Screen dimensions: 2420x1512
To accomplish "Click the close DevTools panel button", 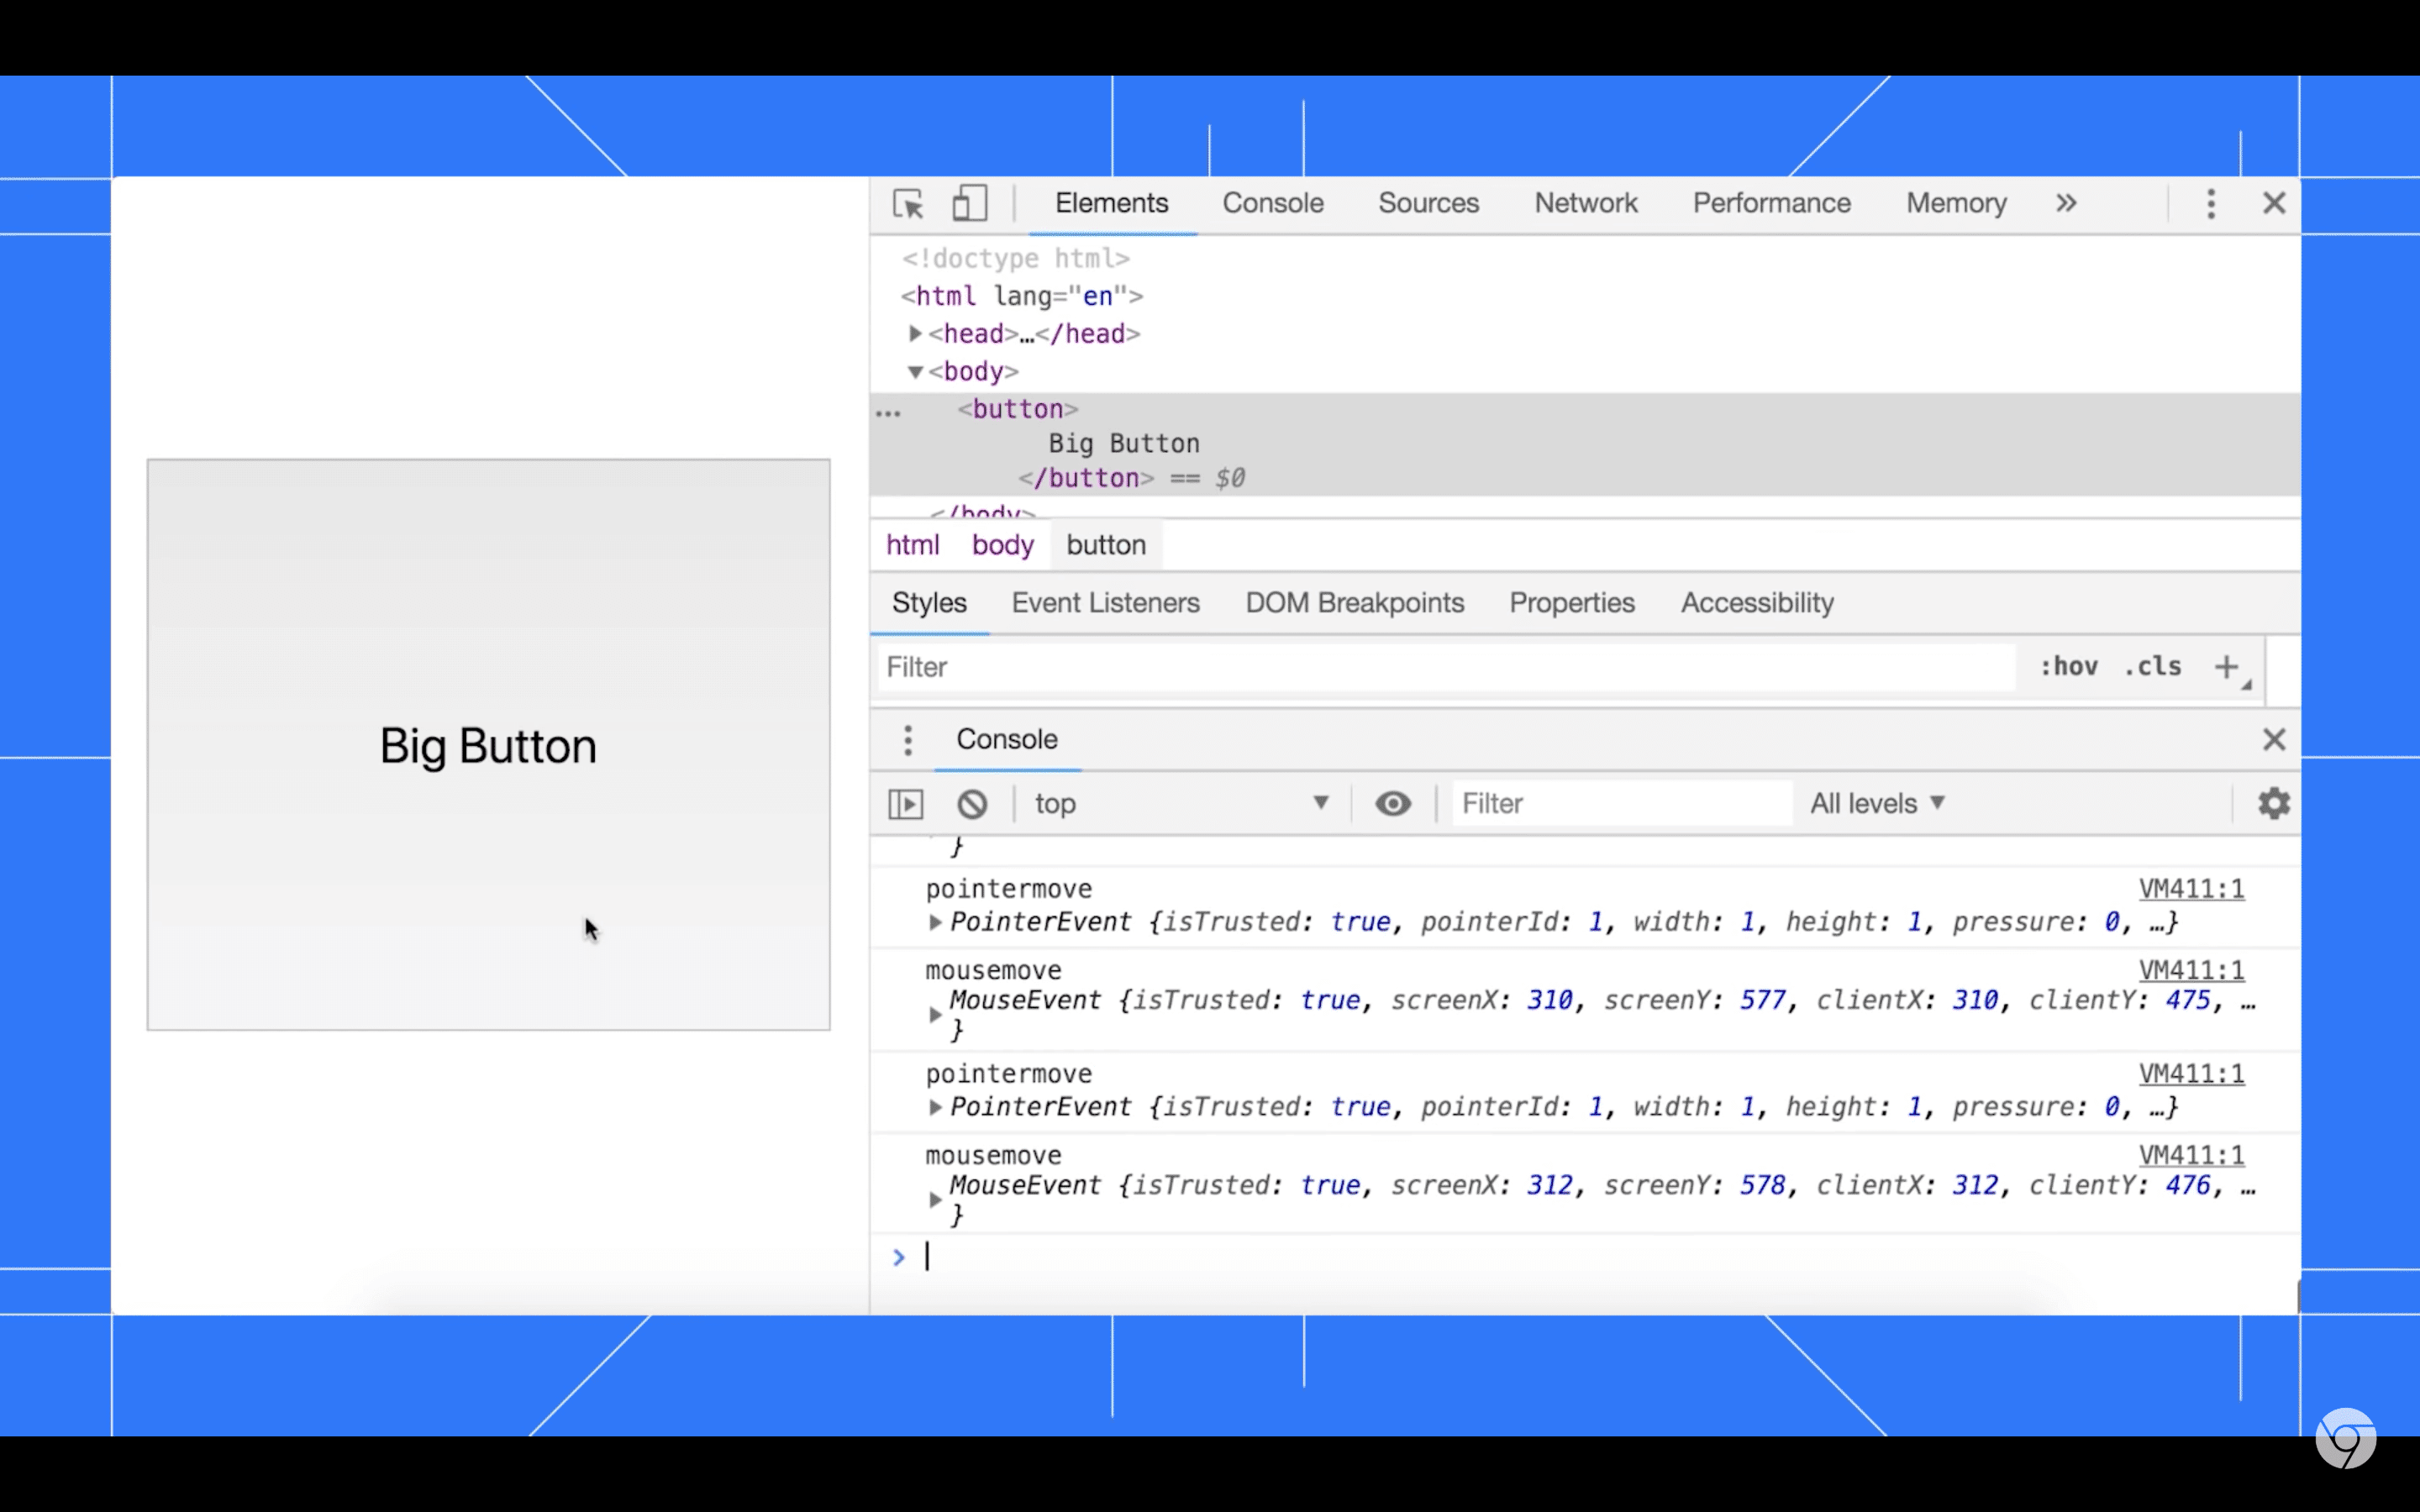I will (x=2275, y=202).
